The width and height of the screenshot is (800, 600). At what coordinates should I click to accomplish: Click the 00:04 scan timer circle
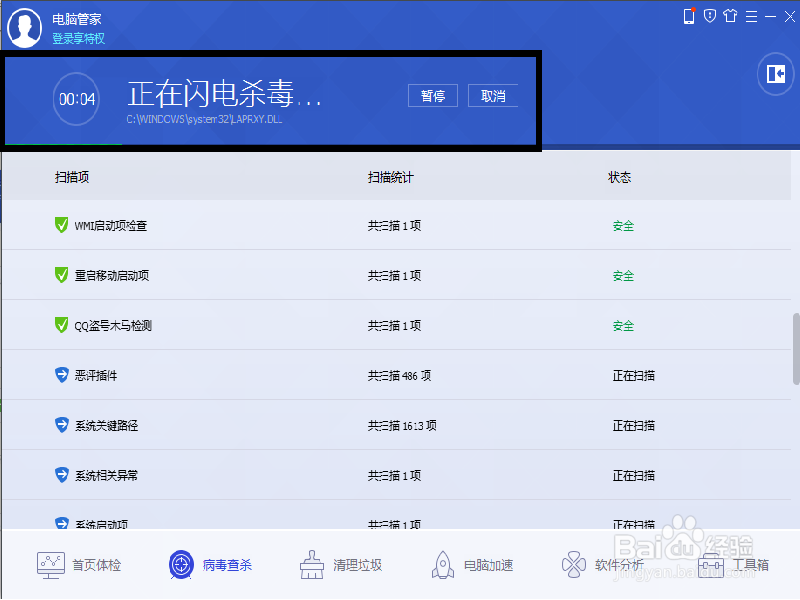[77, 99]
